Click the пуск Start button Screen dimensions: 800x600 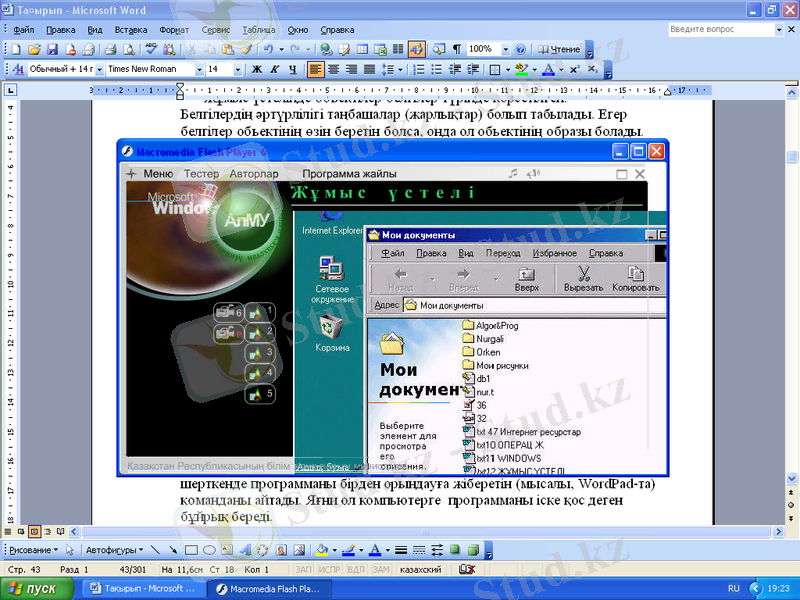coord(37,589)
